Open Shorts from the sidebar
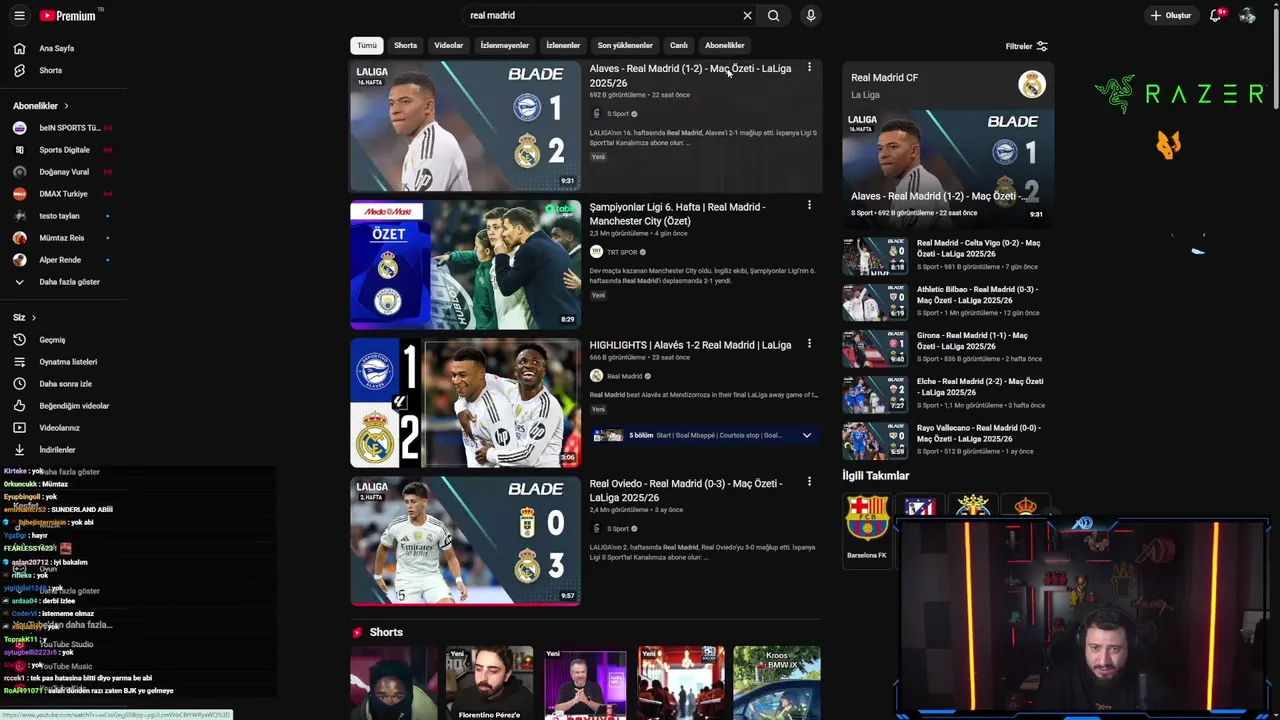This screenshot has height=720, width=1280. click(x=50, y=70)
